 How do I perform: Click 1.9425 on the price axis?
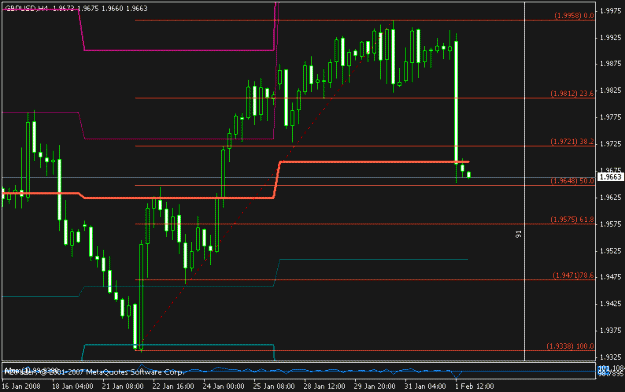click(x=610, y=303)
